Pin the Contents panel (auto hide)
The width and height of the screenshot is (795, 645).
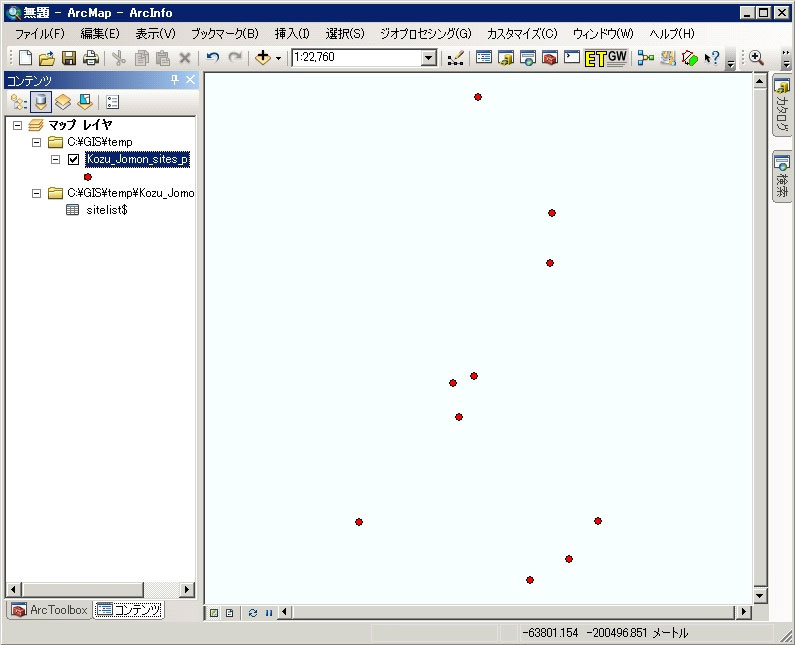[174, 80]
